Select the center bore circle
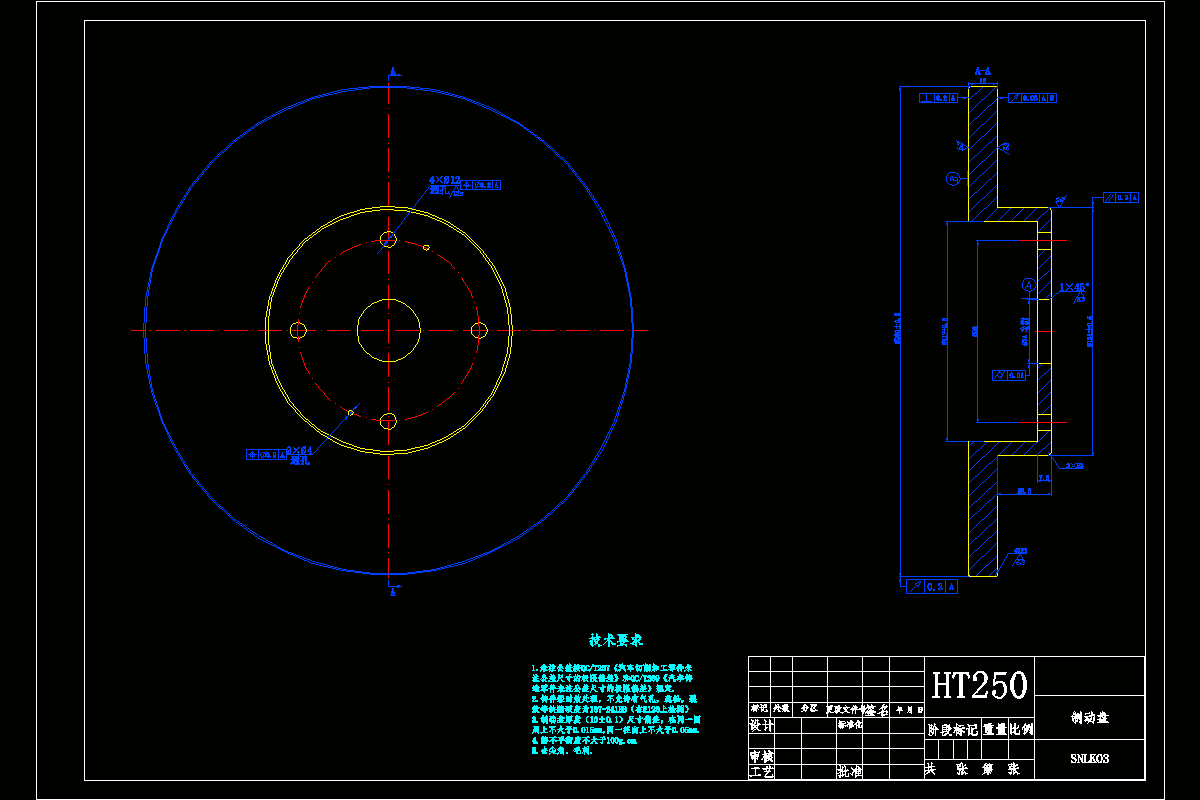Image resolution: width=1200 pixels, height=800 pixels. pos(389,330)
